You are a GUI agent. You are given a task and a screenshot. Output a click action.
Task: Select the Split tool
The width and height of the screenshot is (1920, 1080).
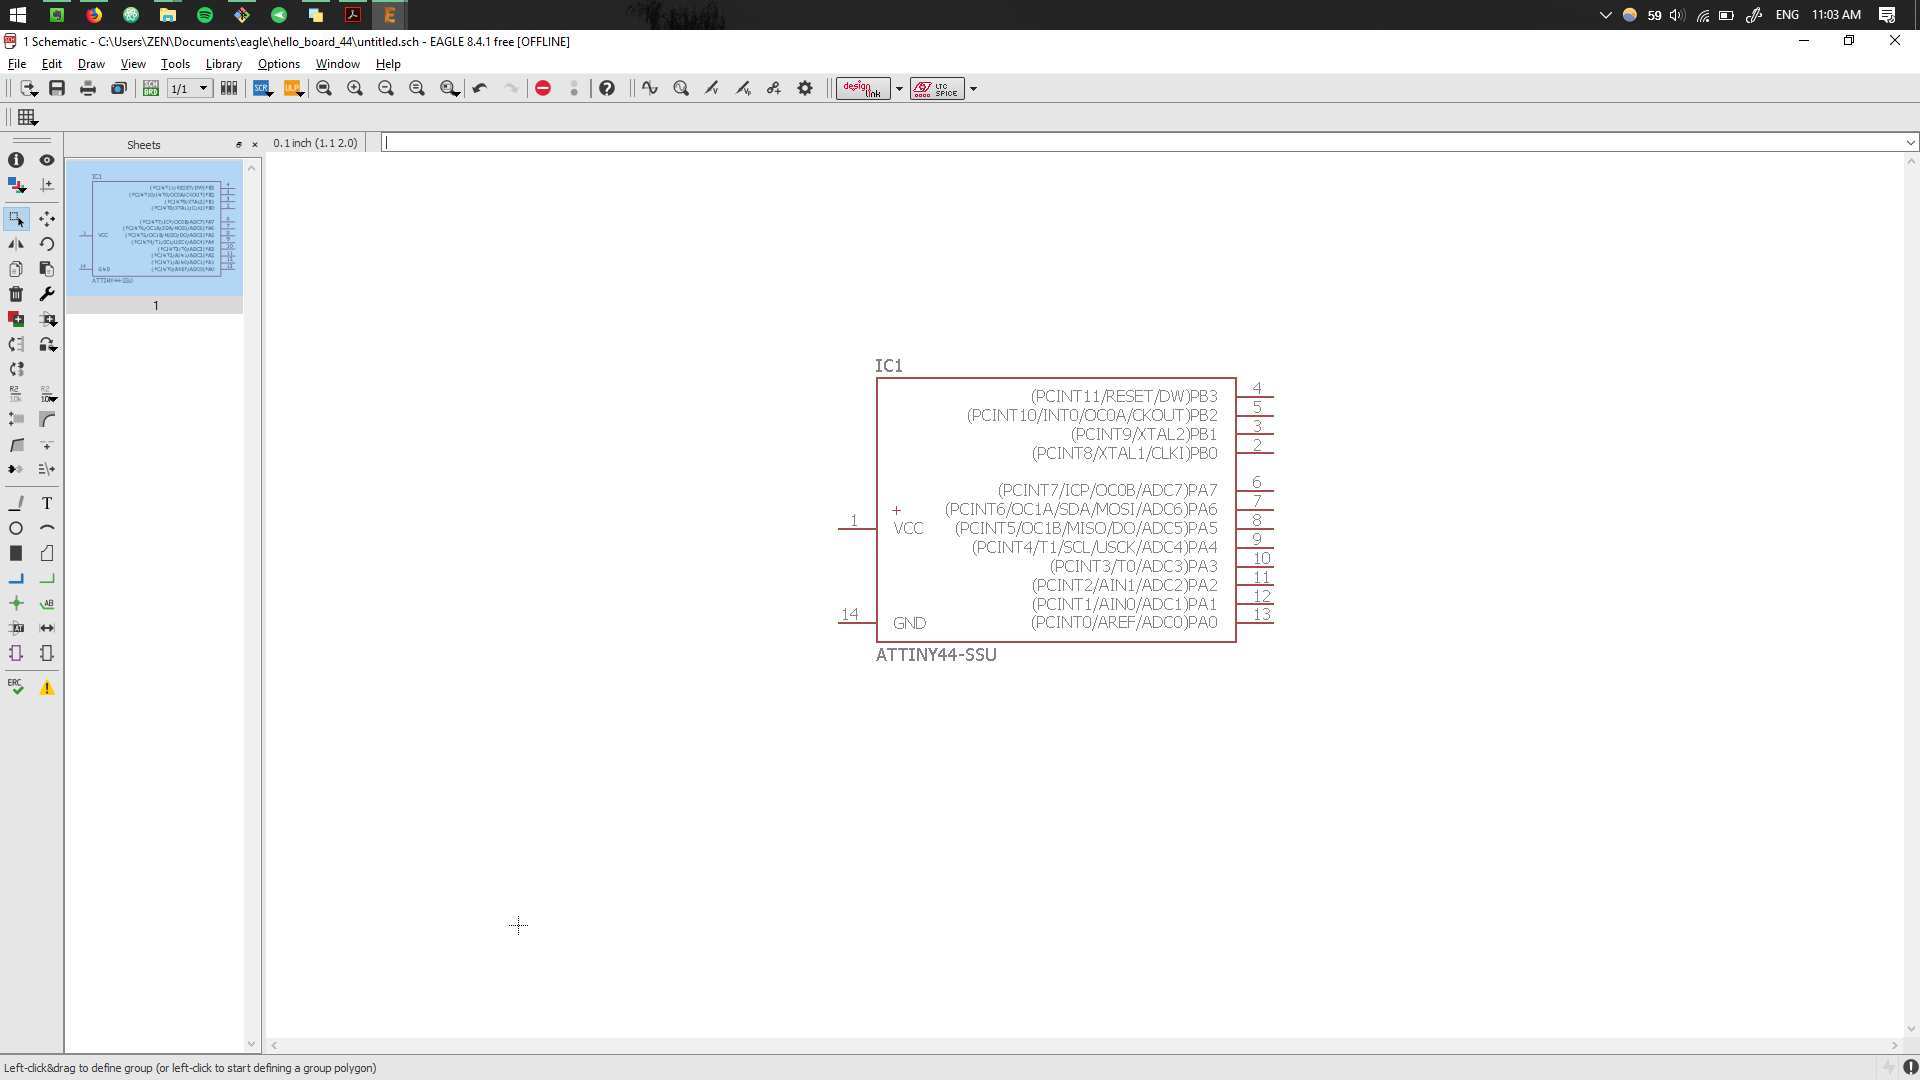[16, 445]
